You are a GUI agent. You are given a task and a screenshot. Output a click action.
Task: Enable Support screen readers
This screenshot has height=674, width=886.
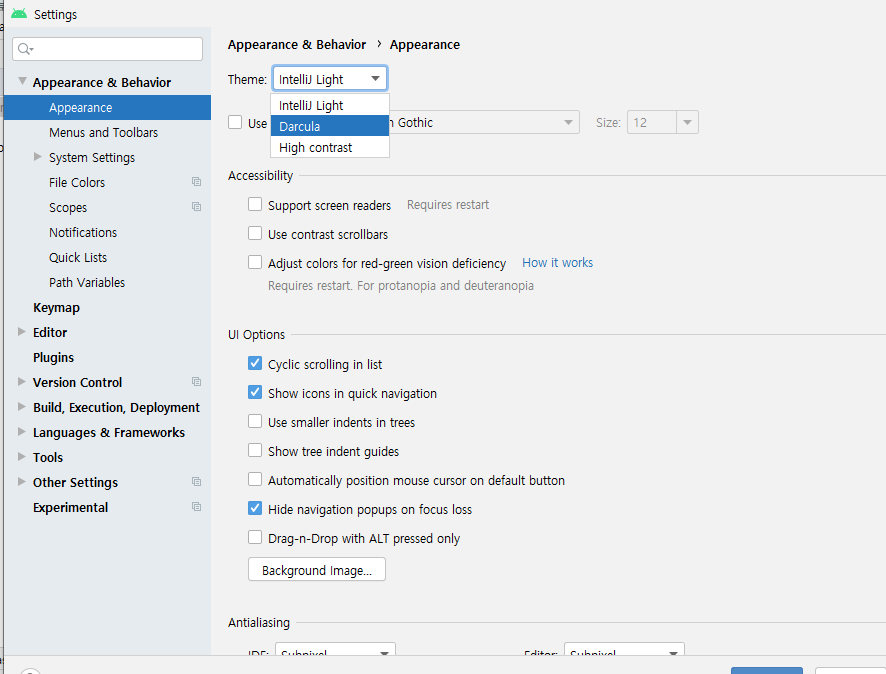(x=255, y=205)
